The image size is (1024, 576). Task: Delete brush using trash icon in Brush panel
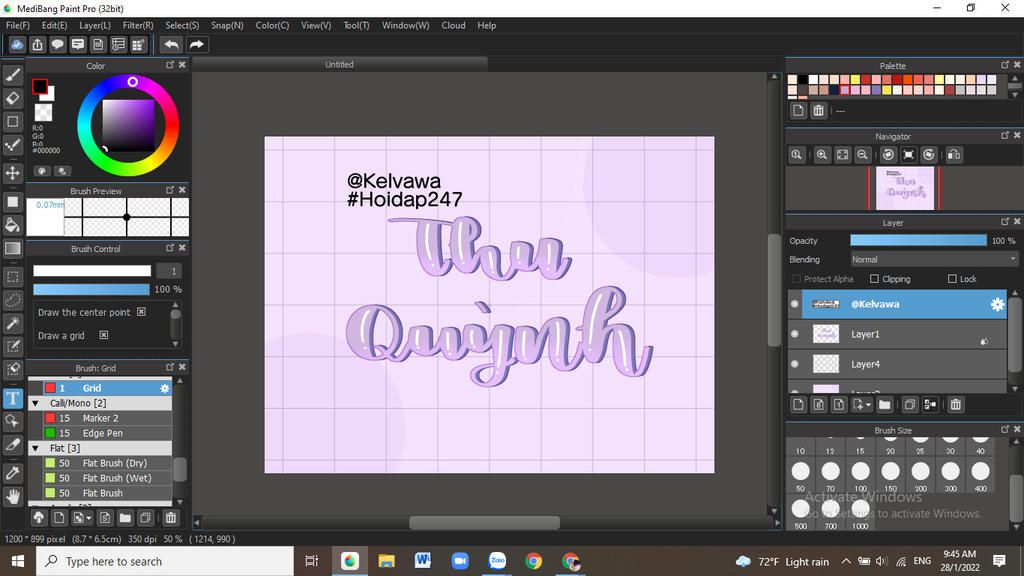pos(170,518)
